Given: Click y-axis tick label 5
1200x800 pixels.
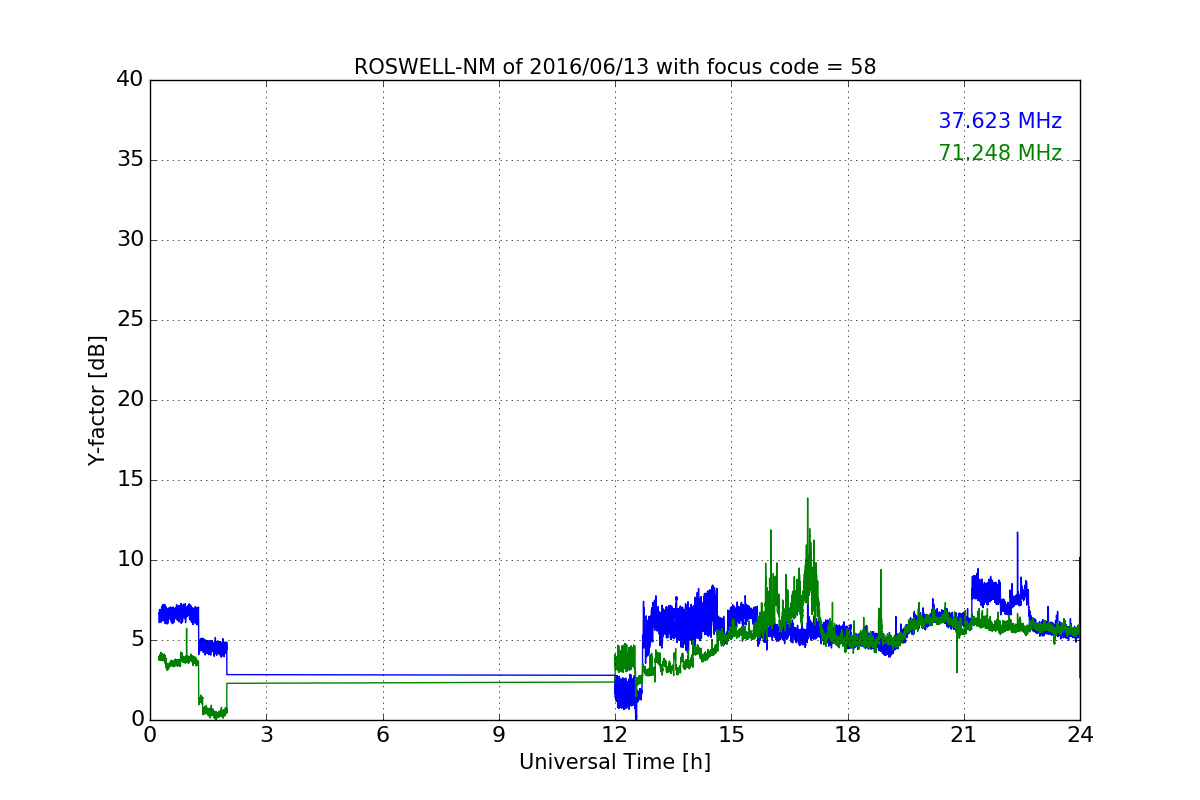Looking at the screenshot, I should coord(137,640).
